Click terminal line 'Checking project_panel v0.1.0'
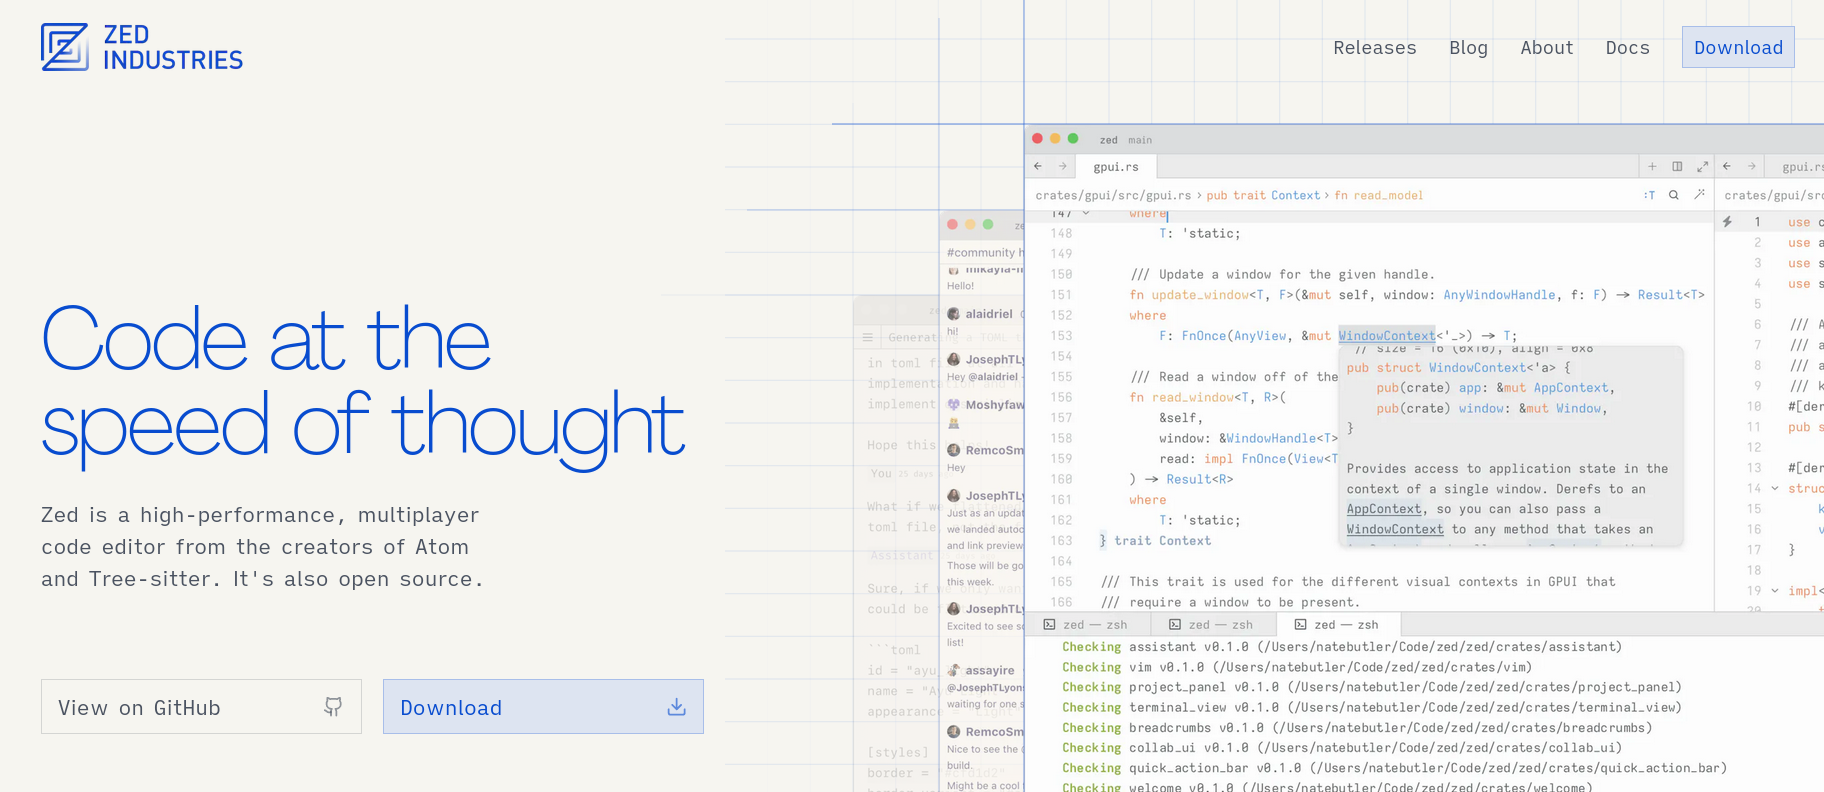The height and width of the screenshot is (792, 1824). click(x=1371, y=687)
